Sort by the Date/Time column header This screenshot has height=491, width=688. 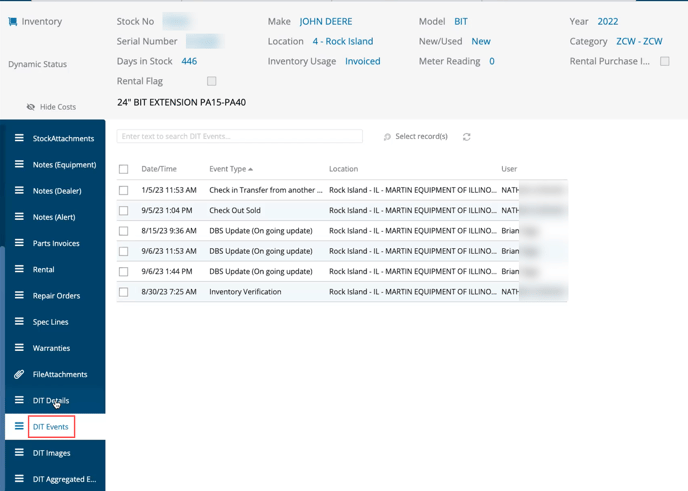159,169
